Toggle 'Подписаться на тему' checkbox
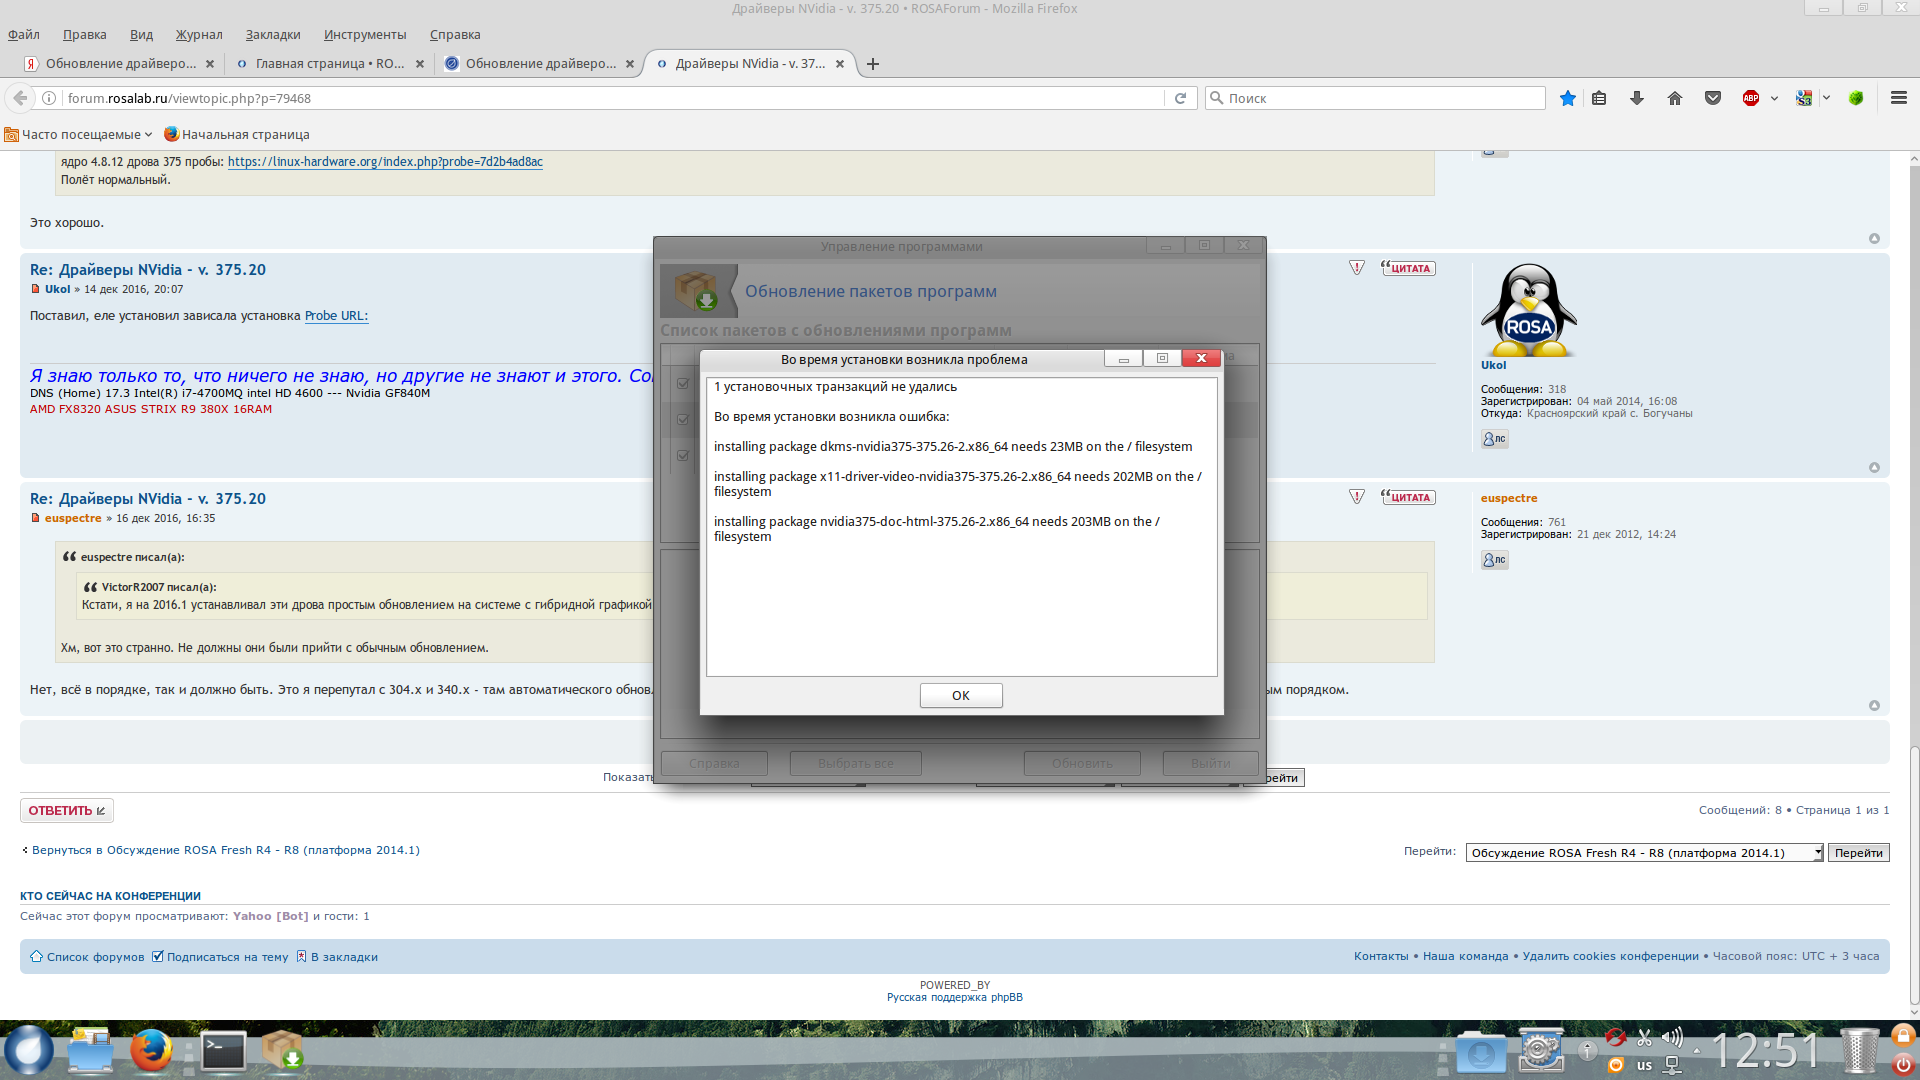This screenshot has width=1920, height=1080. pos(157,957)
